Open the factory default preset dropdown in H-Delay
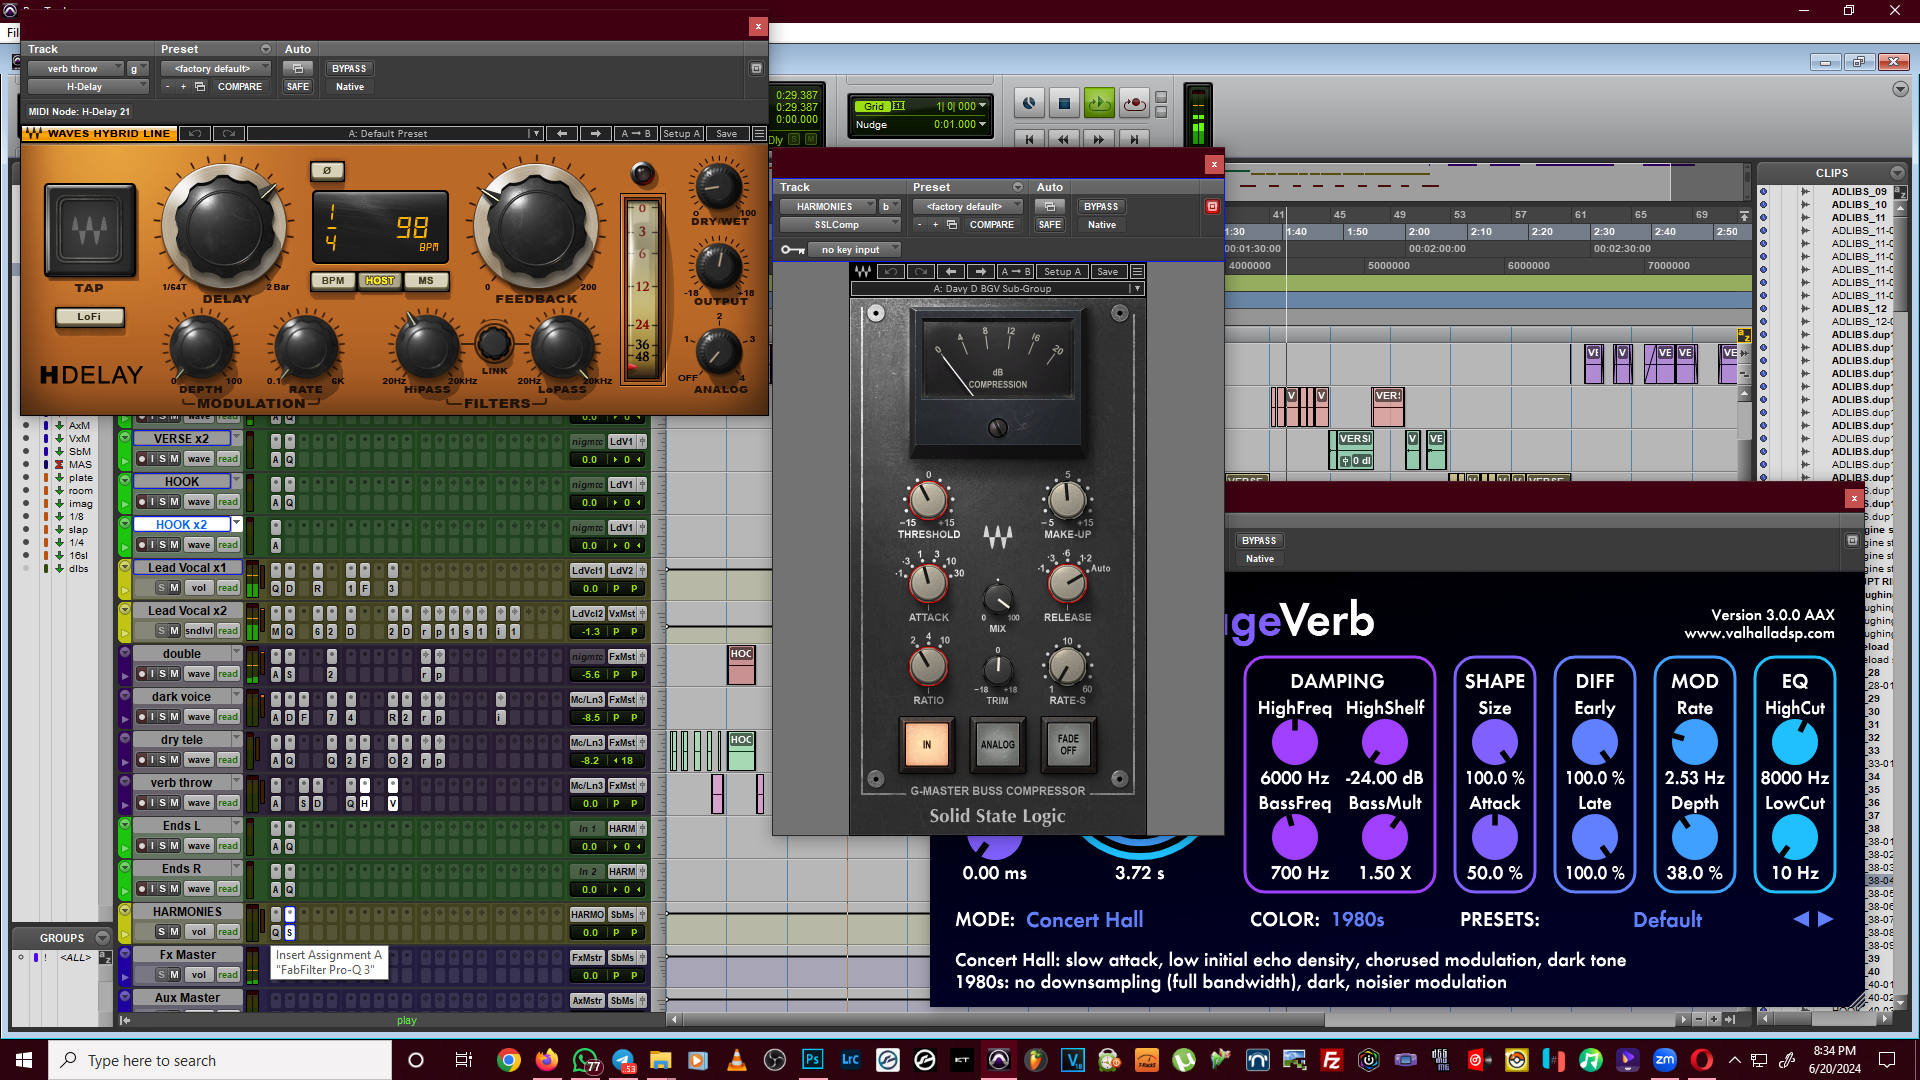Screen dimensions: 1920x1080 pyautogui.click(x=214, y=69)
